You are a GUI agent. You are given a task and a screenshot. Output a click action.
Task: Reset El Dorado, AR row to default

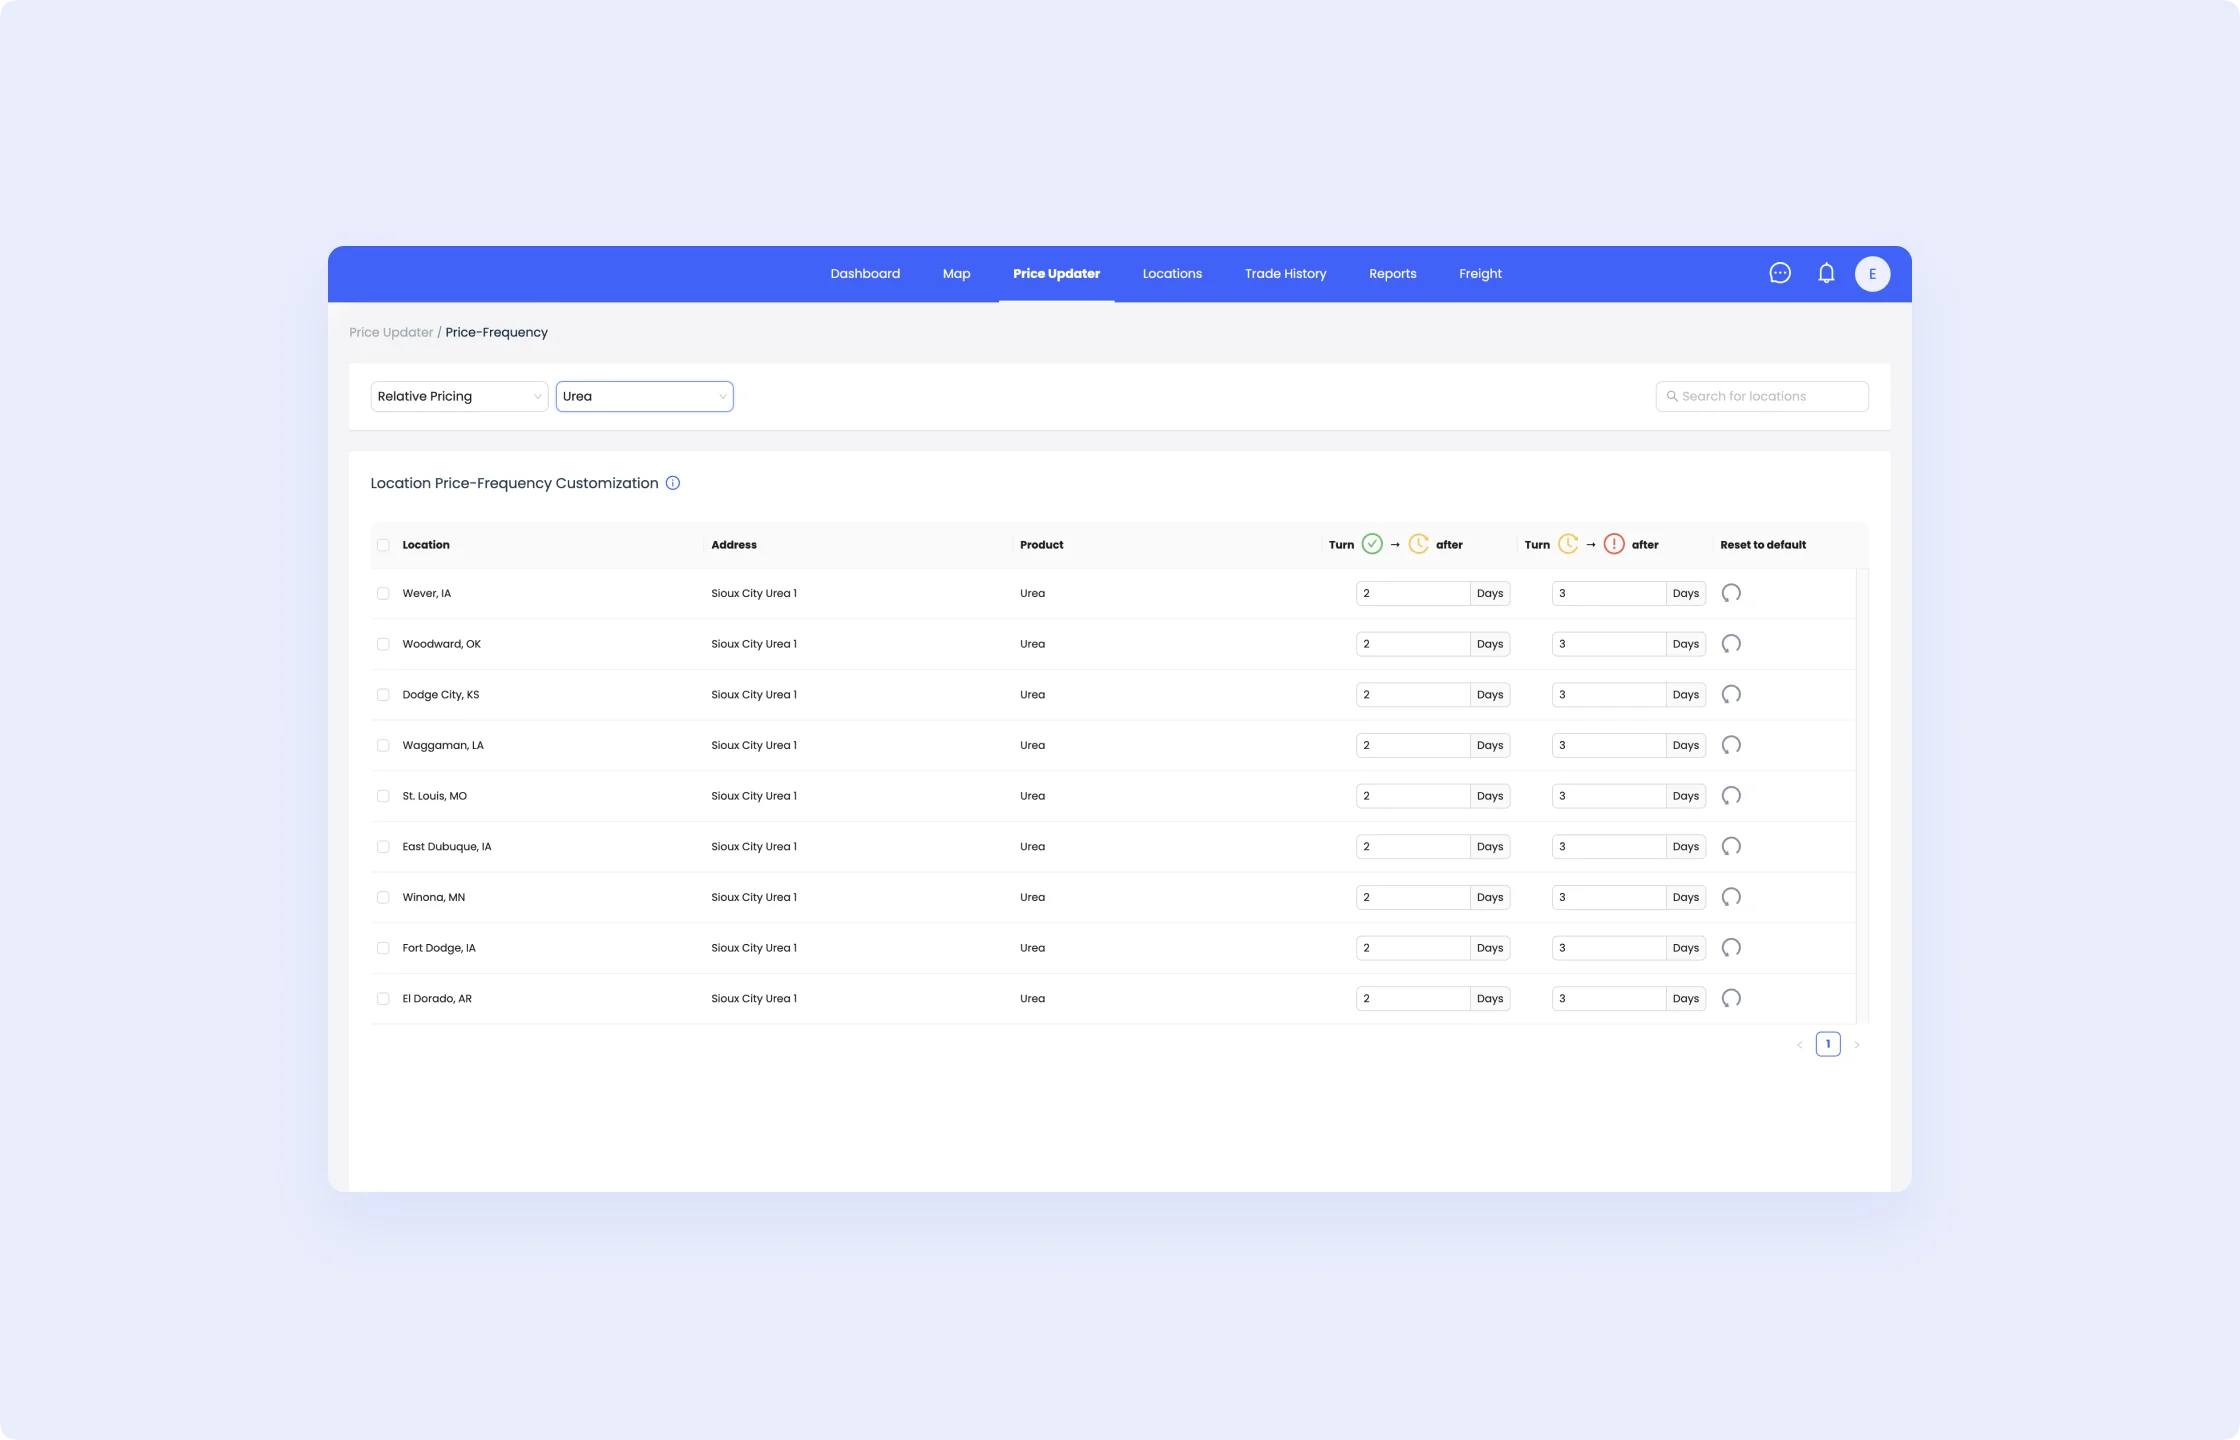(x=1731, y=998)
